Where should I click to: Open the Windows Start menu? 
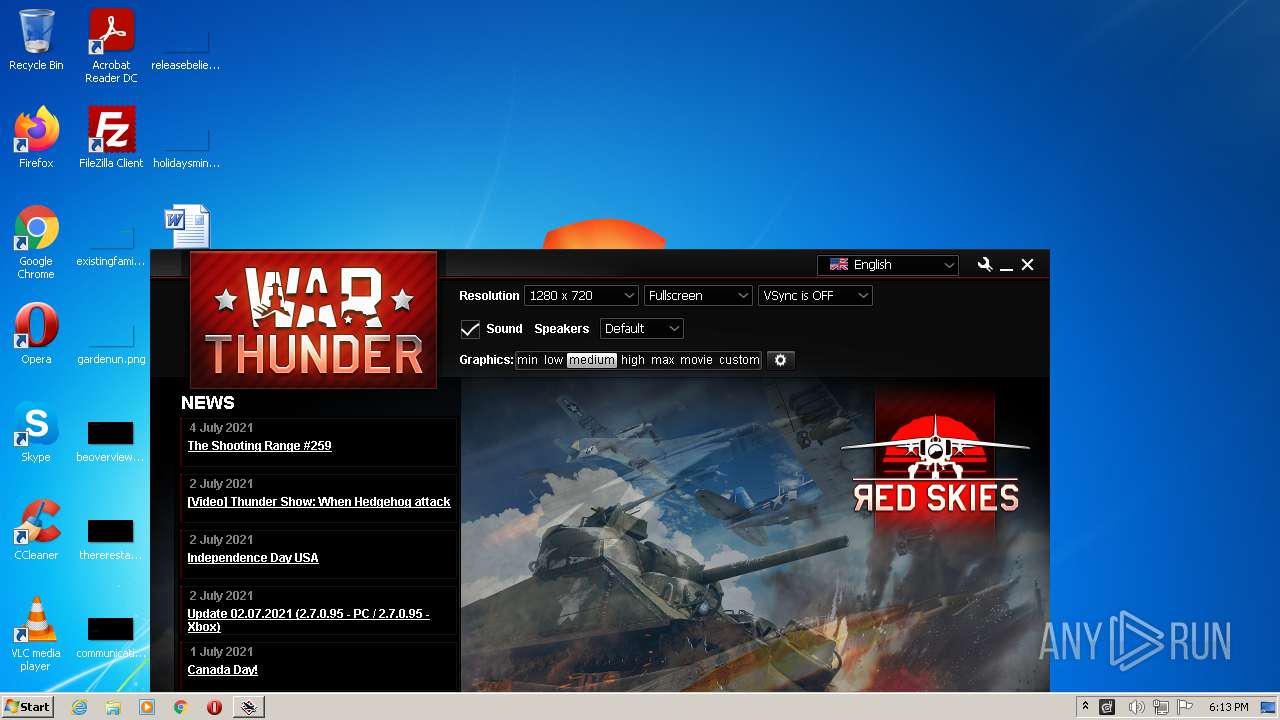pyautogui.click(x=27, y=707)
